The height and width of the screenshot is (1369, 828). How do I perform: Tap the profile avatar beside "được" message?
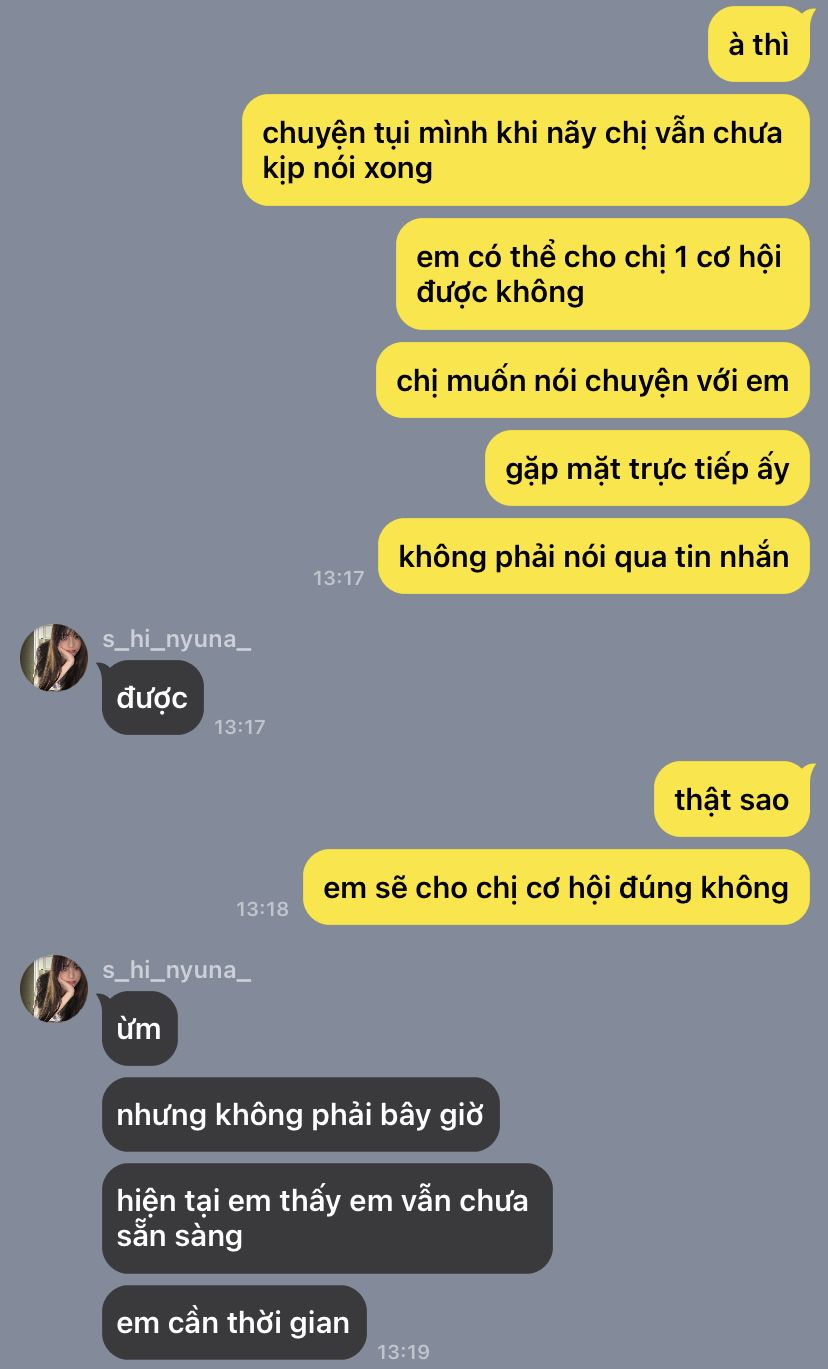point(54,657)
